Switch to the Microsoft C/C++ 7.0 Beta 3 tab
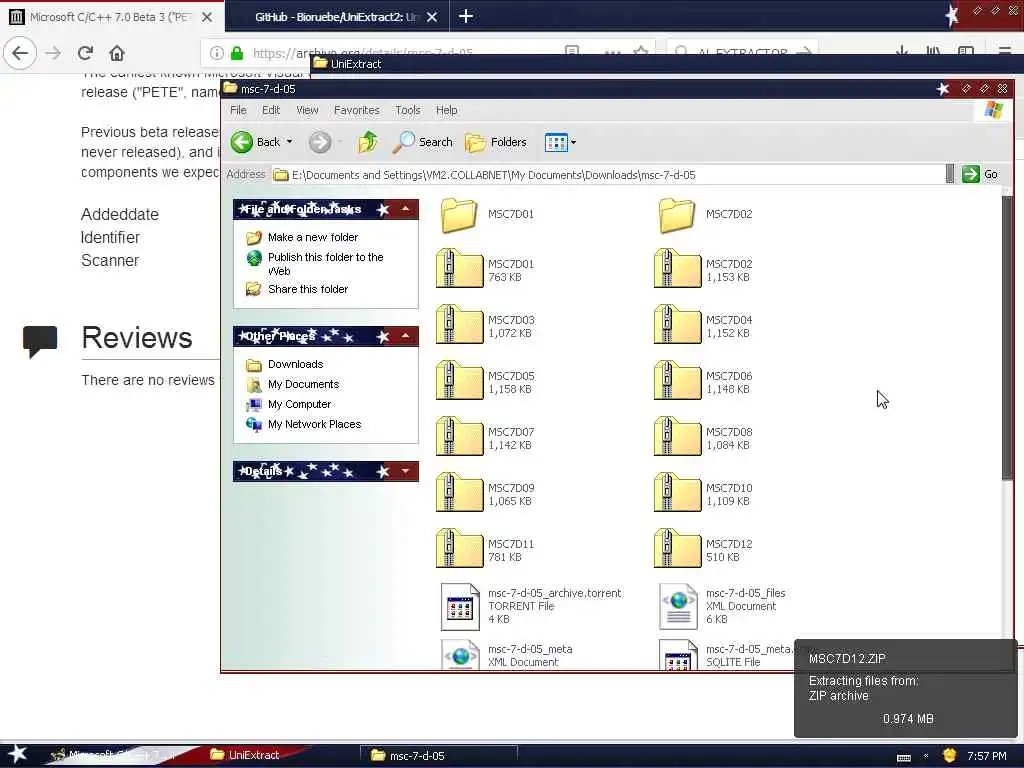 point(108,17)
